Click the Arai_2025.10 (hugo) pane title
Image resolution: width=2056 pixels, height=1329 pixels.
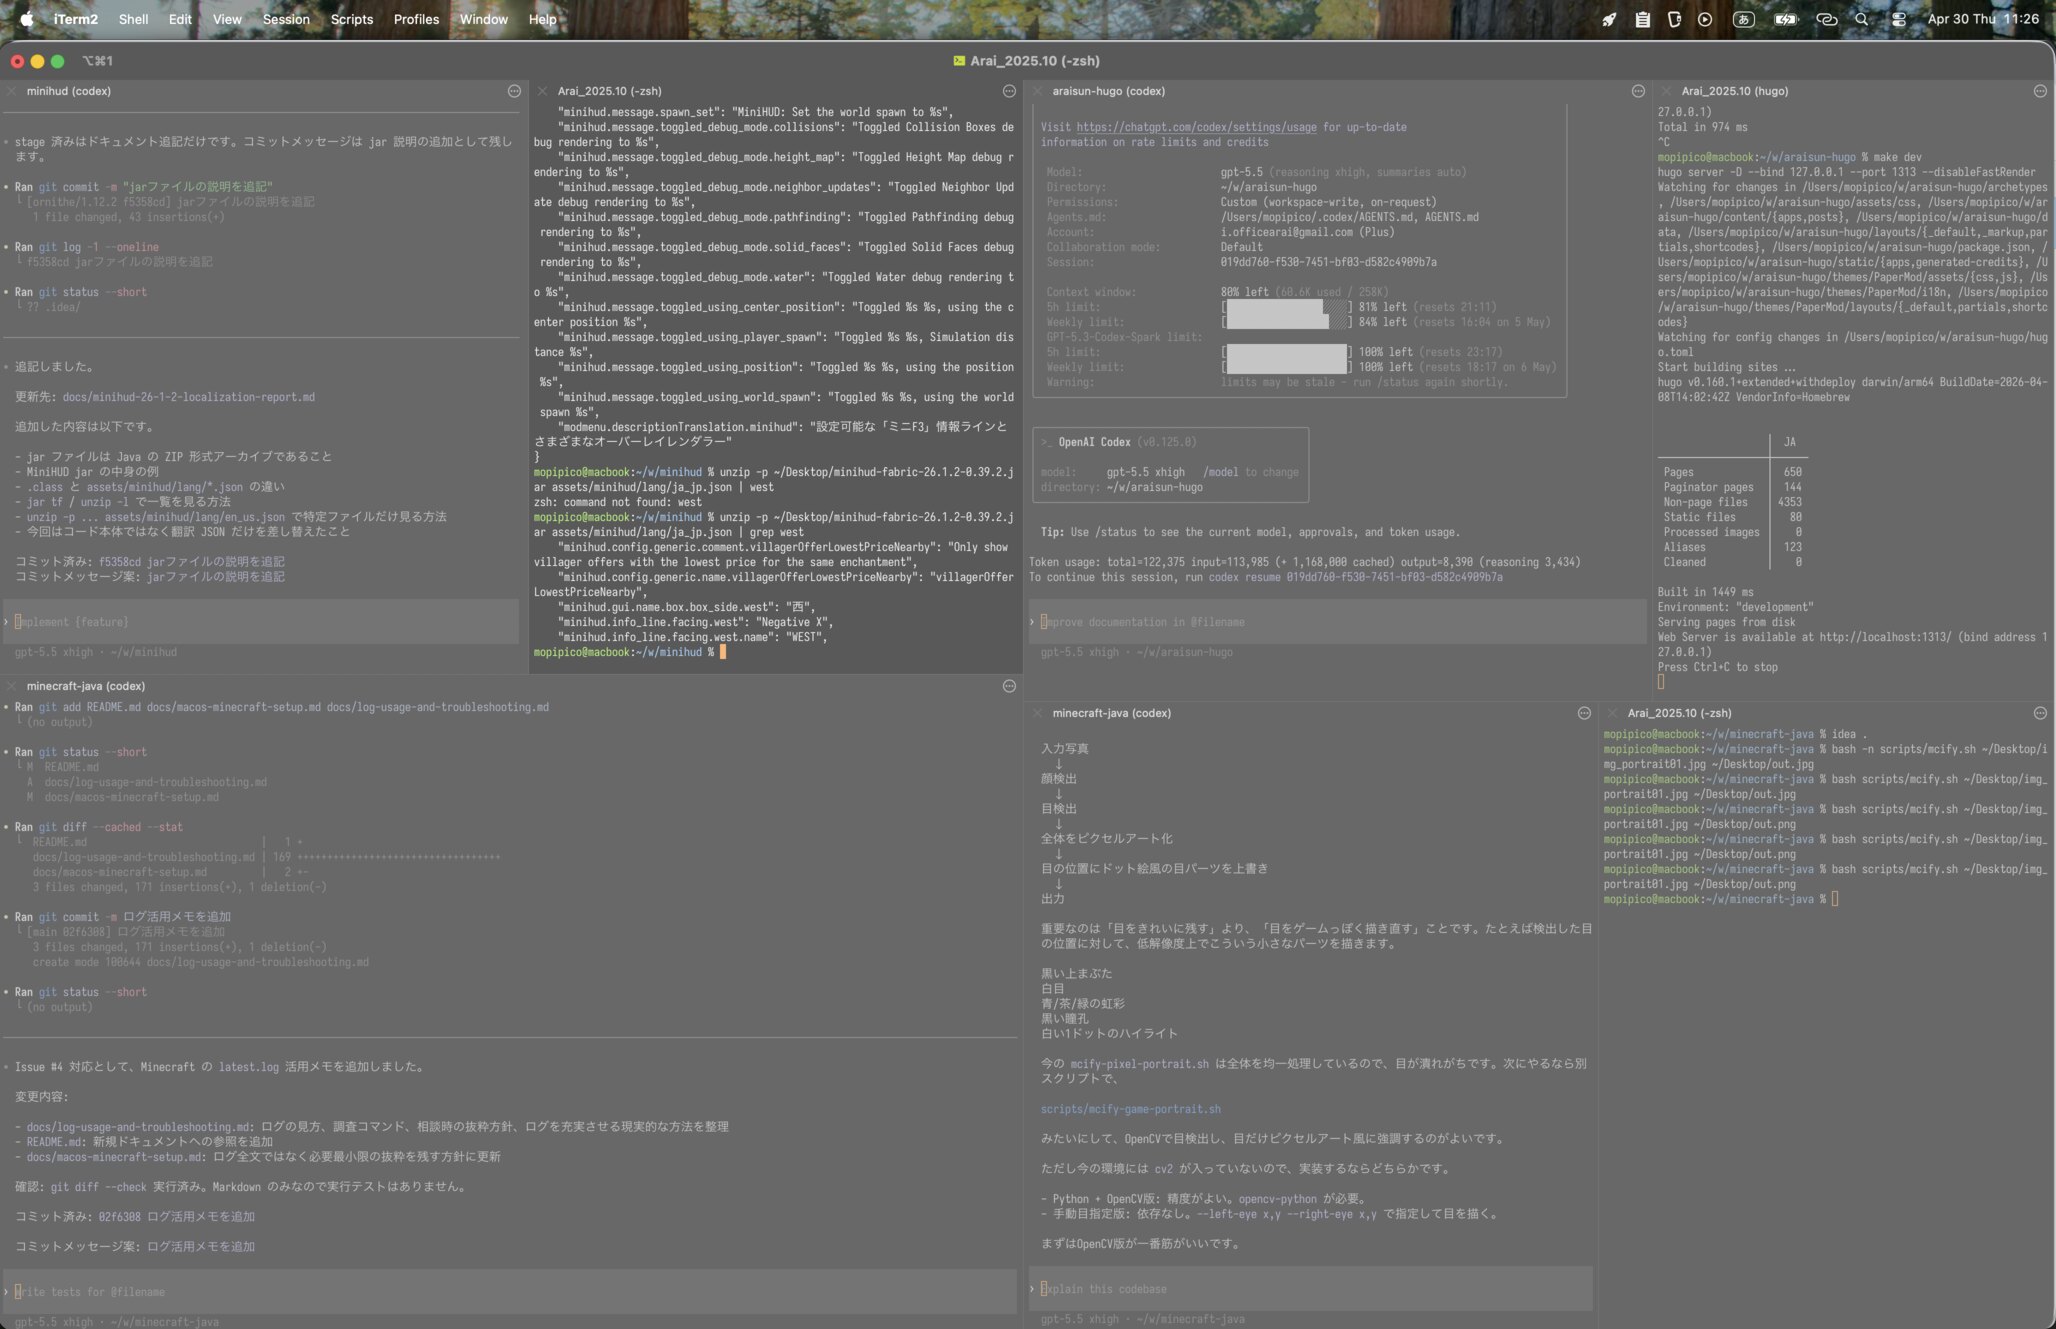(x=1735, y=91)
